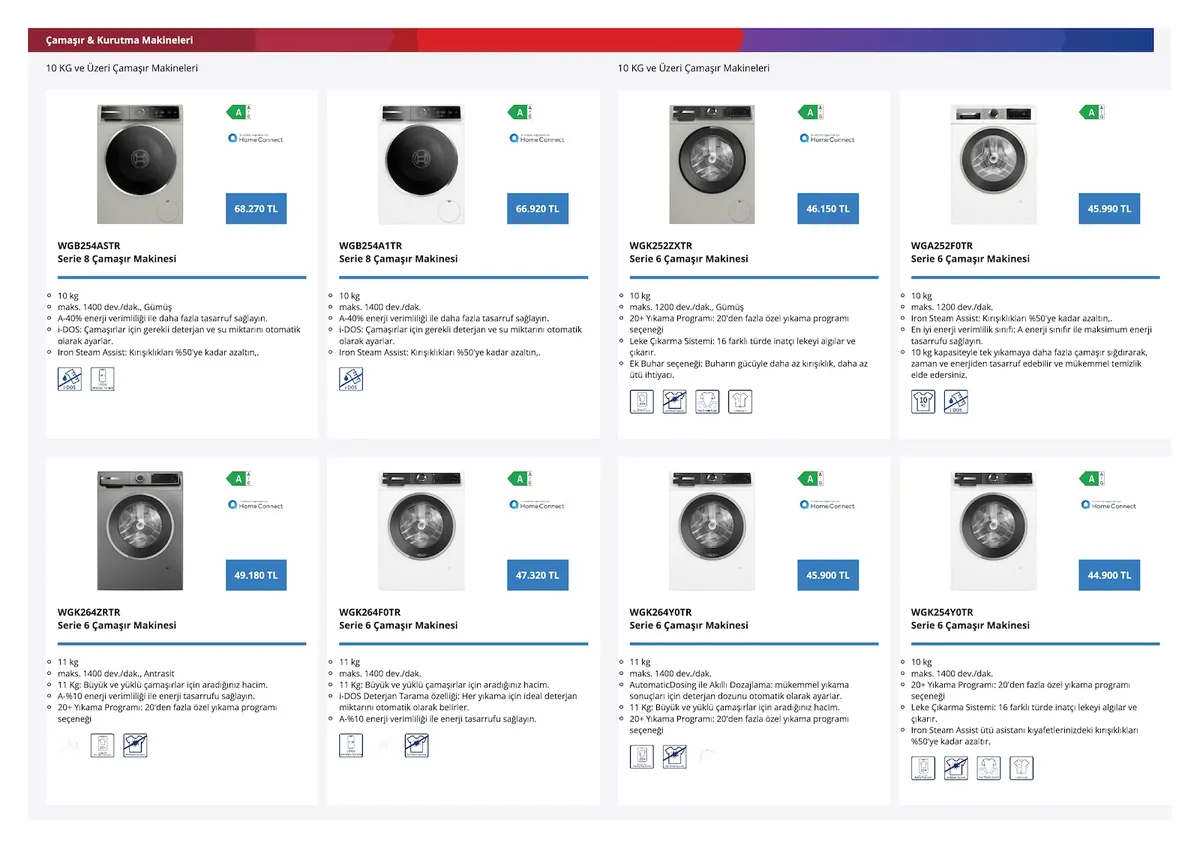
Task: Open the WGK252ZXTR washer product image
Action: pos(712,164)
